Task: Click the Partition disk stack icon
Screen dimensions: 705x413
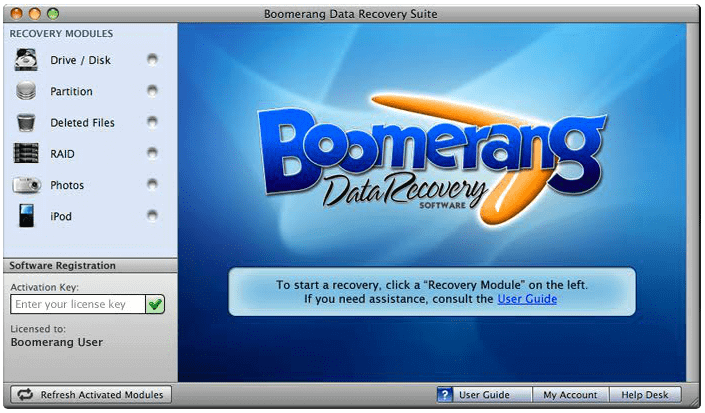Action: (26, 91)
